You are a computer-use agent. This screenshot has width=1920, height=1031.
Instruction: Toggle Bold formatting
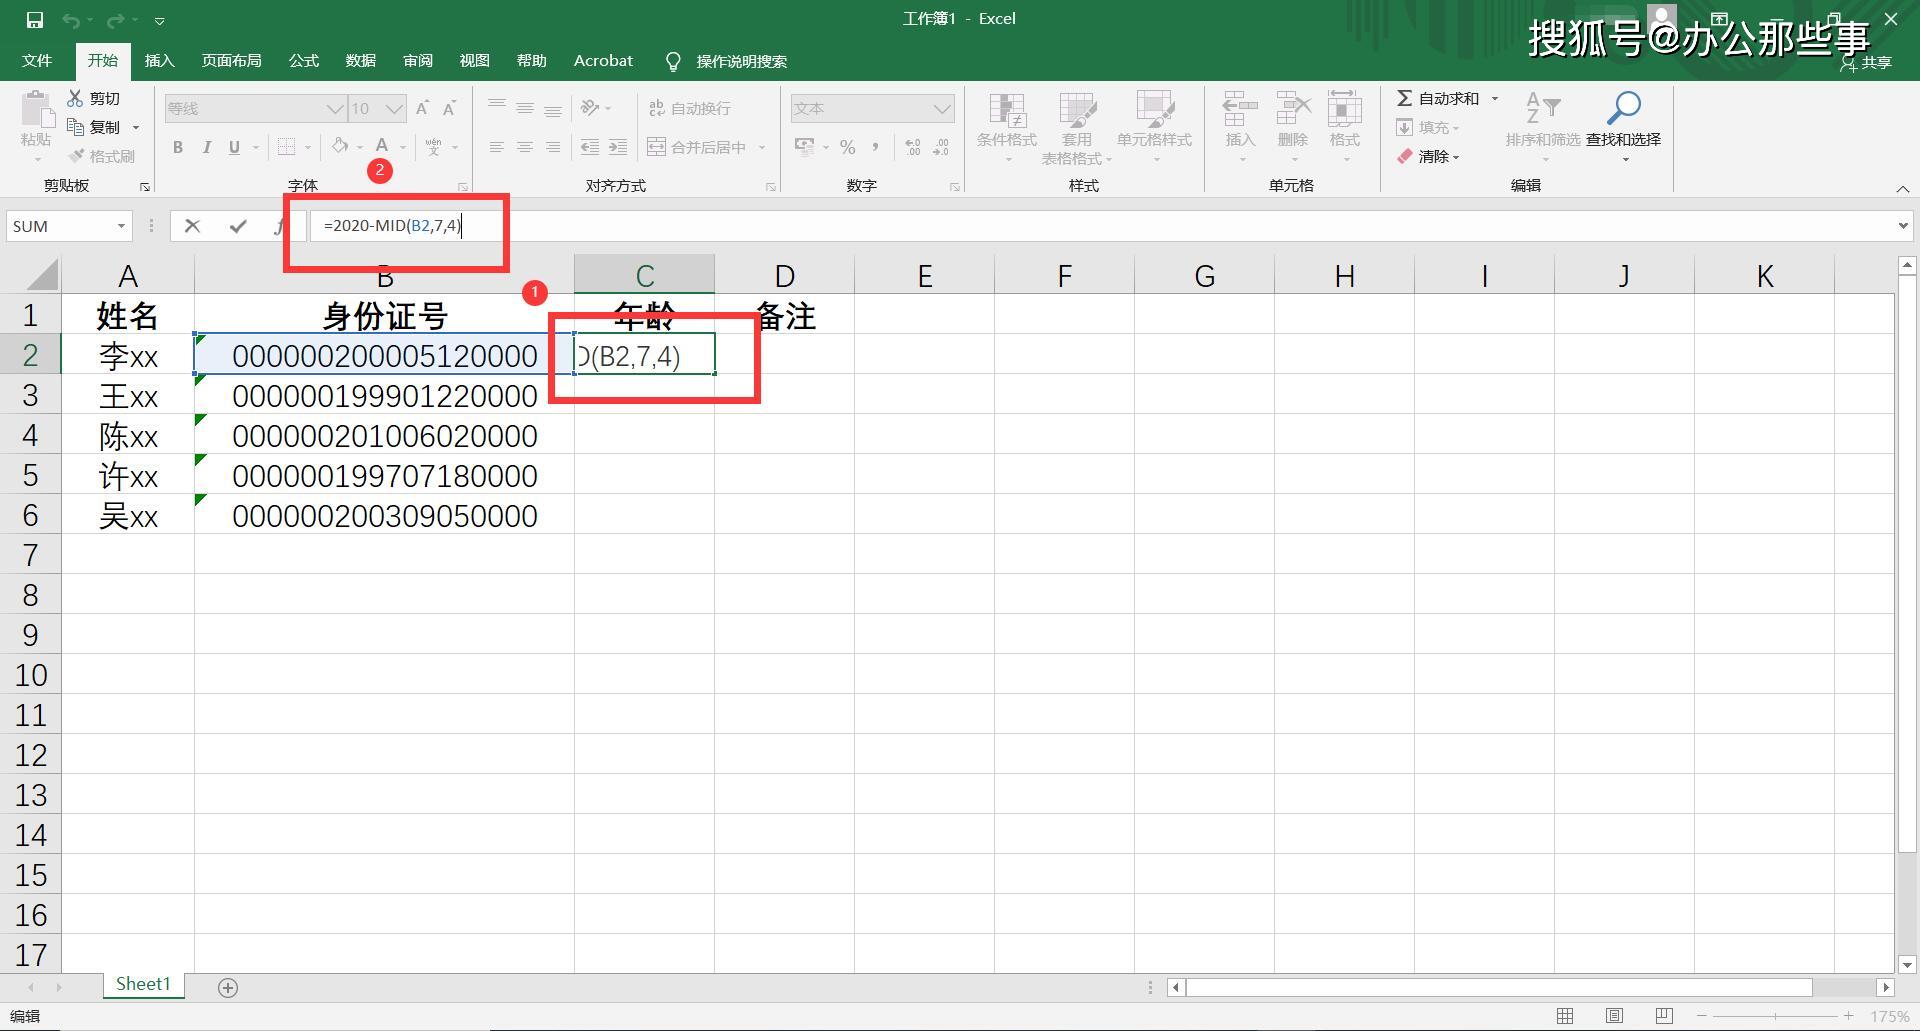178,148
